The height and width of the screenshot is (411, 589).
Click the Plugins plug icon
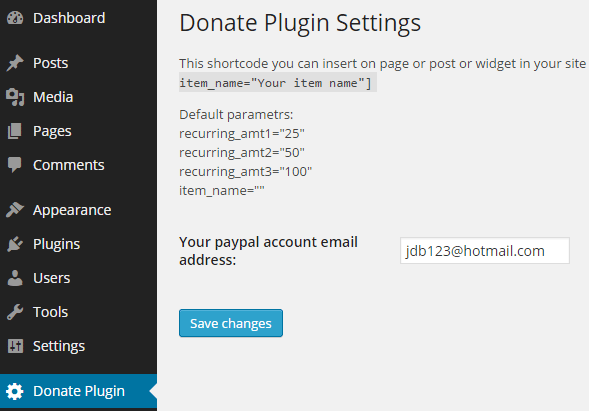point(15,244)
